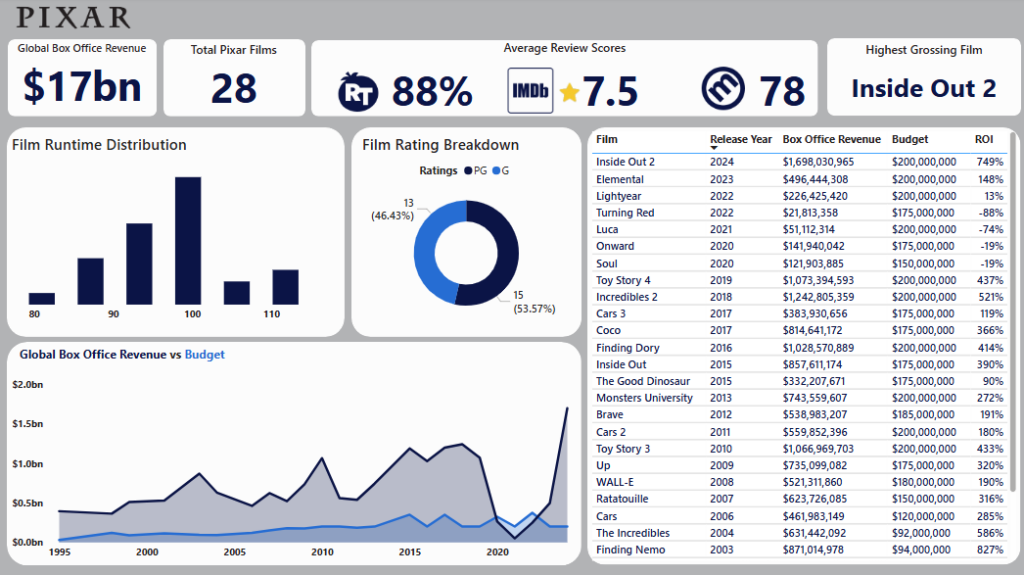Screen dimensions: 1024x575
Task: Select the shortest runtime bar at 80
Action: point(42,299)
